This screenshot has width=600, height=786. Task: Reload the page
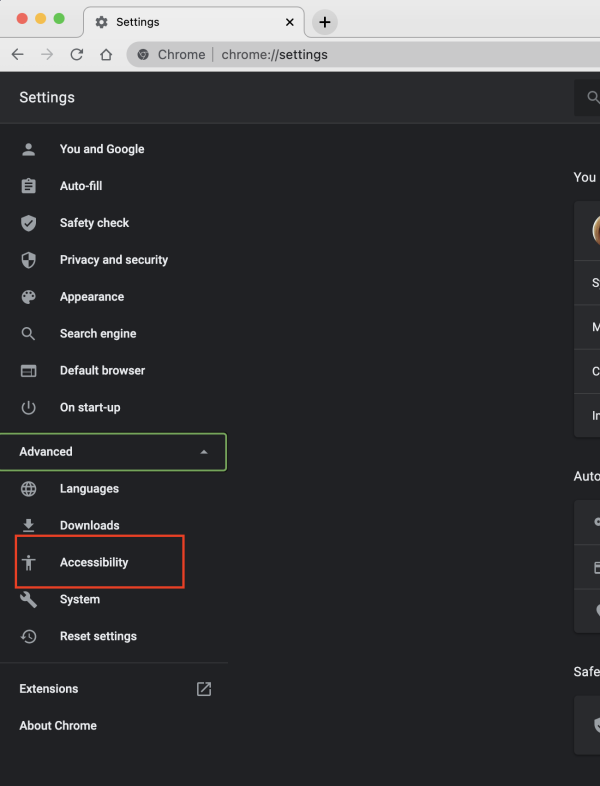click(x=76, y=55)
